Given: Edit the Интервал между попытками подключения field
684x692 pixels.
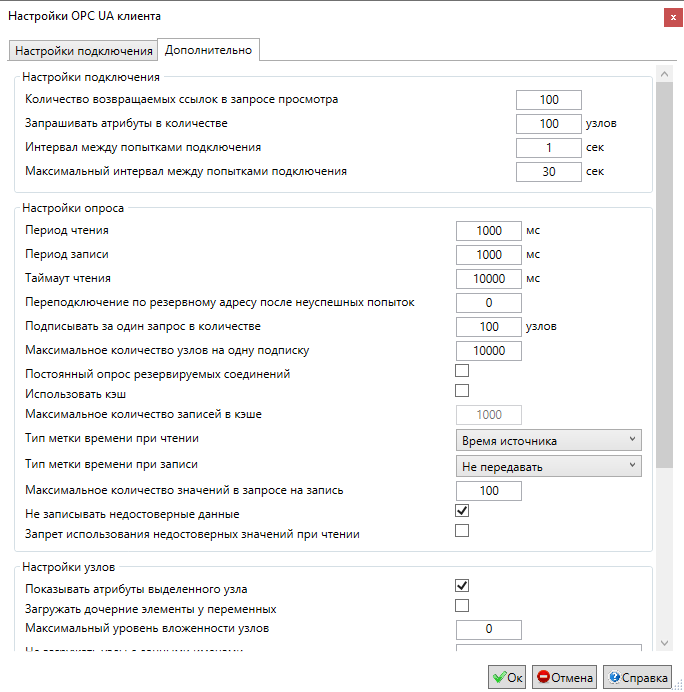Looking at the screenshot, I should pyautogui.click(x=549, y=147).
